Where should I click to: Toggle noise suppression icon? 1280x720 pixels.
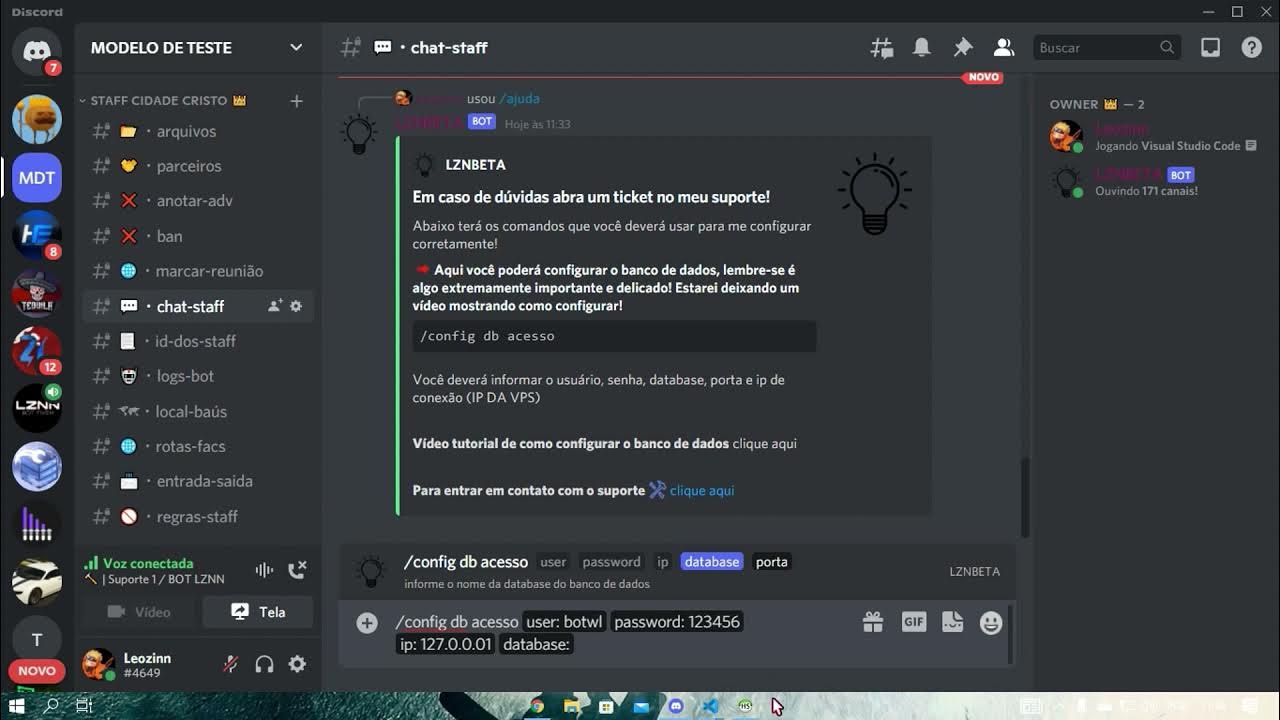coord(264,570)
